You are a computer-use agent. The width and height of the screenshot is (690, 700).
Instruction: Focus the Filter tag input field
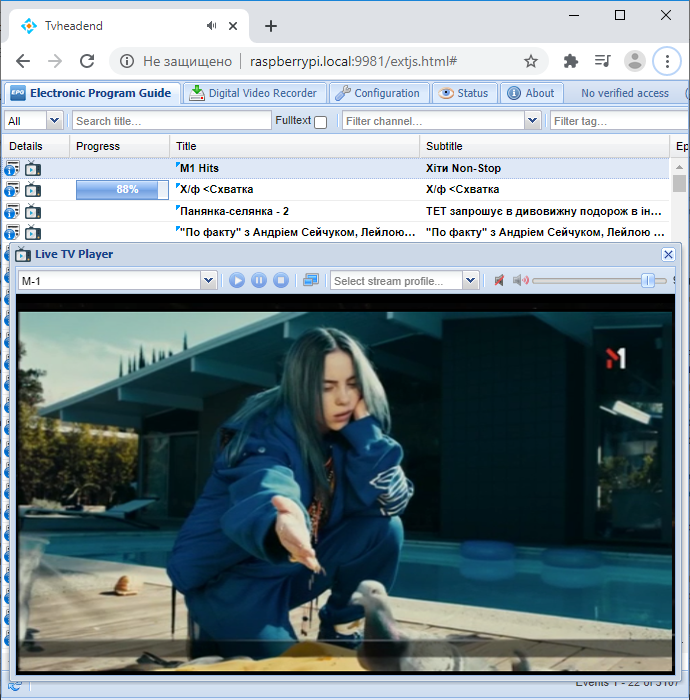click(x=619, y=121)
